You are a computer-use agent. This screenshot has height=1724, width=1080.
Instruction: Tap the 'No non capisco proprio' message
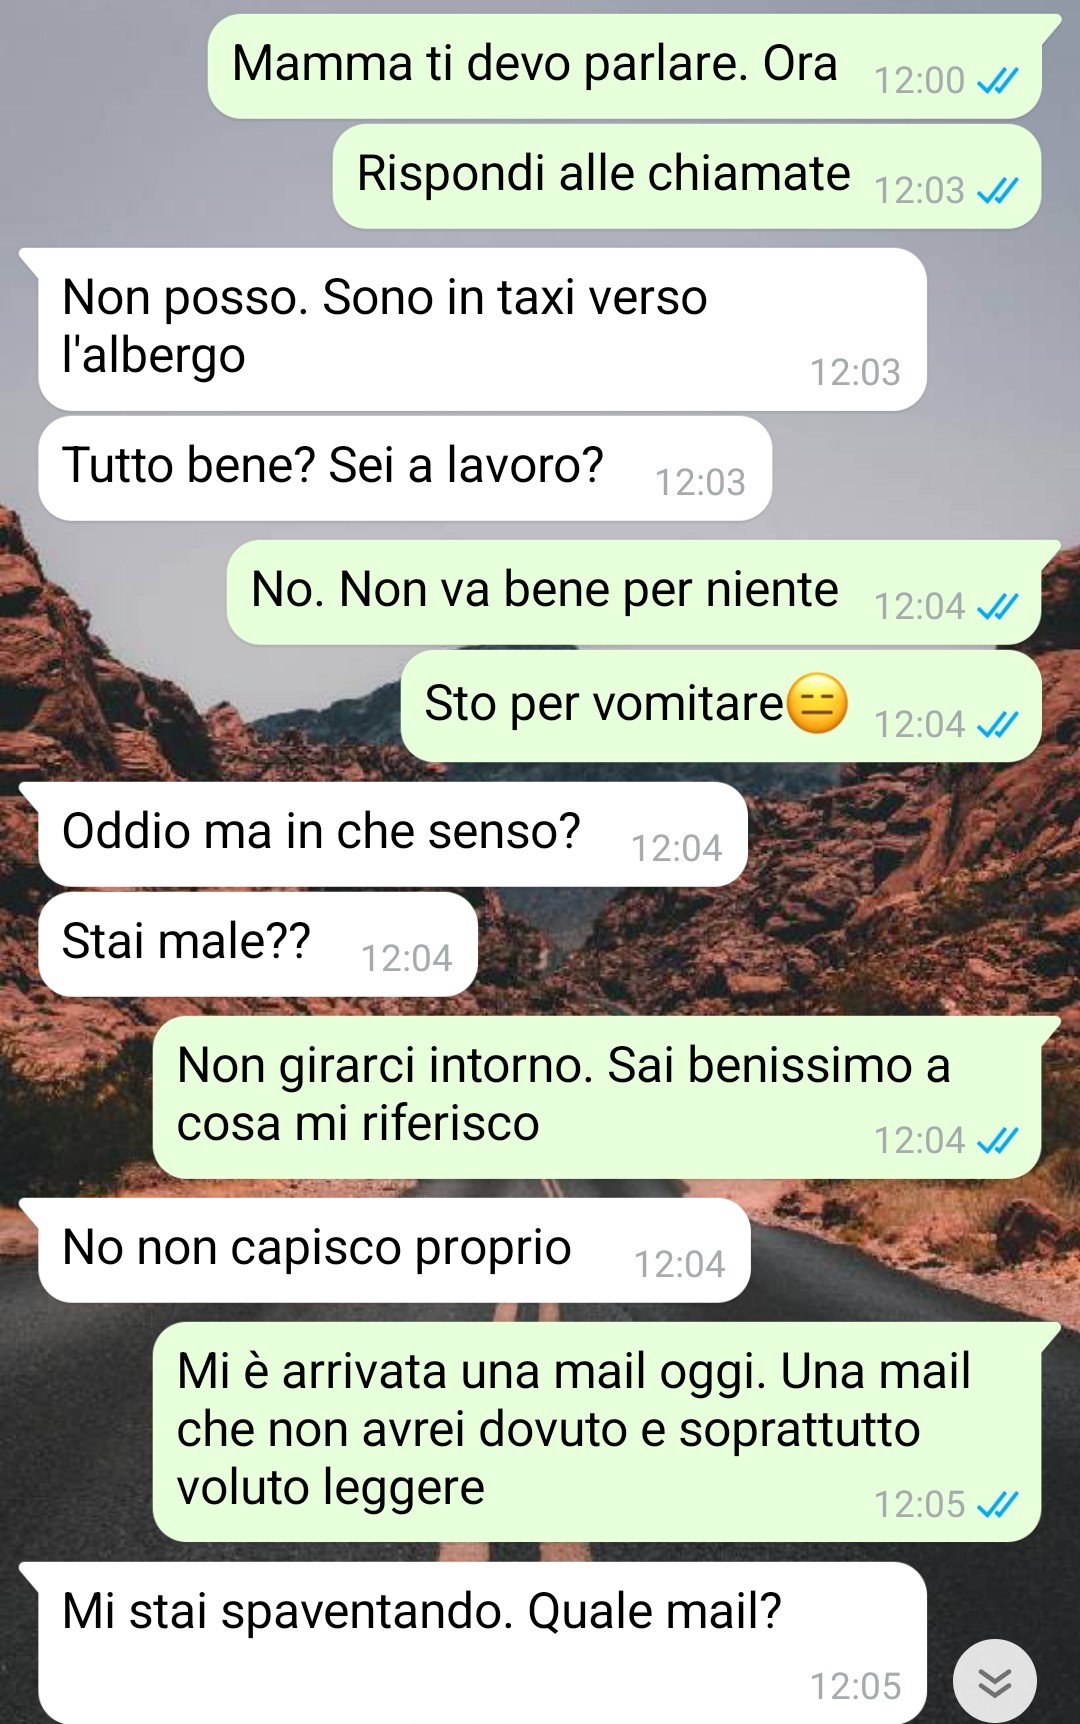pos(394,1250)
